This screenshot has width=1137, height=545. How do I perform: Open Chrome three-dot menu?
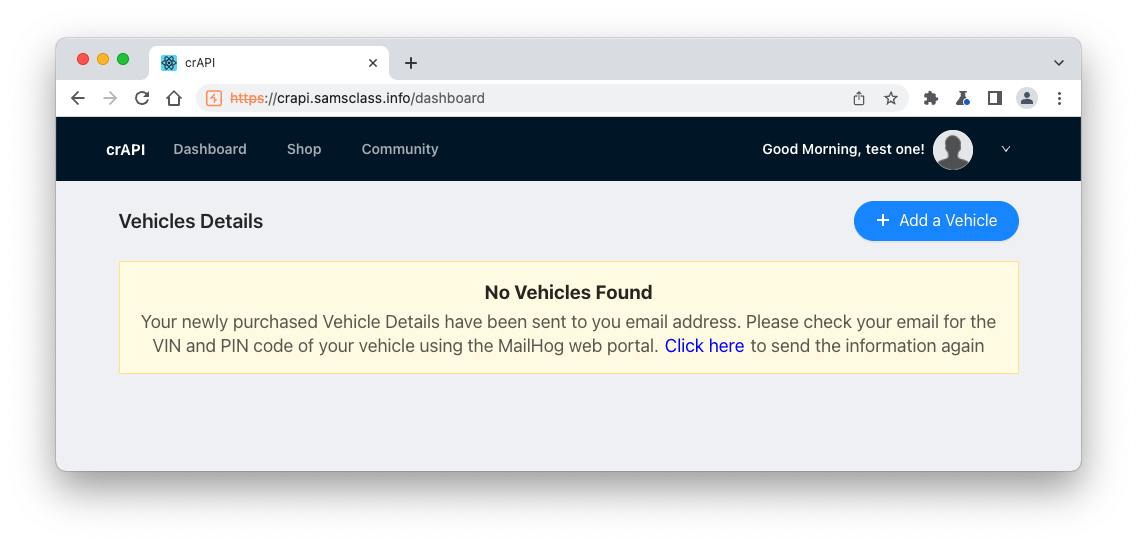1059,98
